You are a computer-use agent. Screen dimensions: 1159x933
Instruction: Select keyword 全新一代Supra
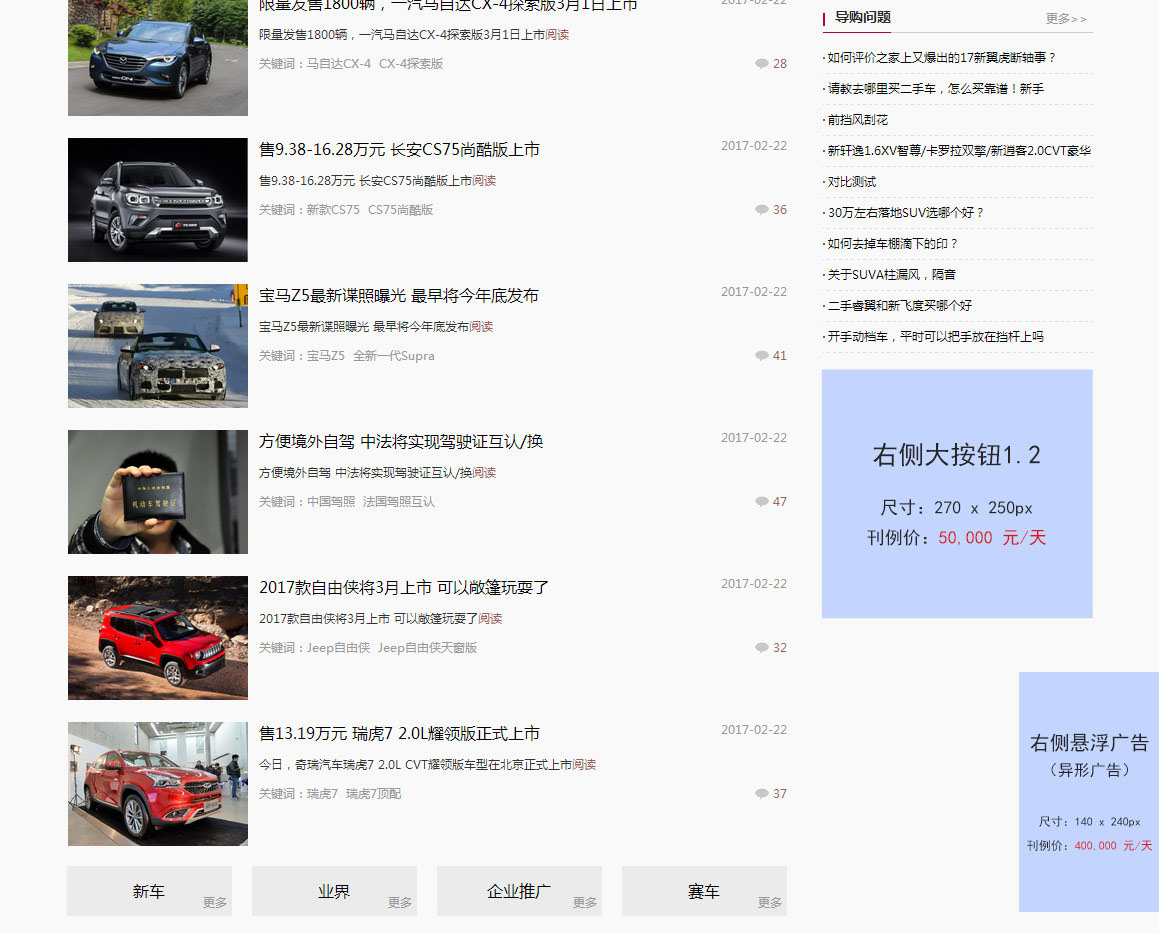(x=394, y=356)
